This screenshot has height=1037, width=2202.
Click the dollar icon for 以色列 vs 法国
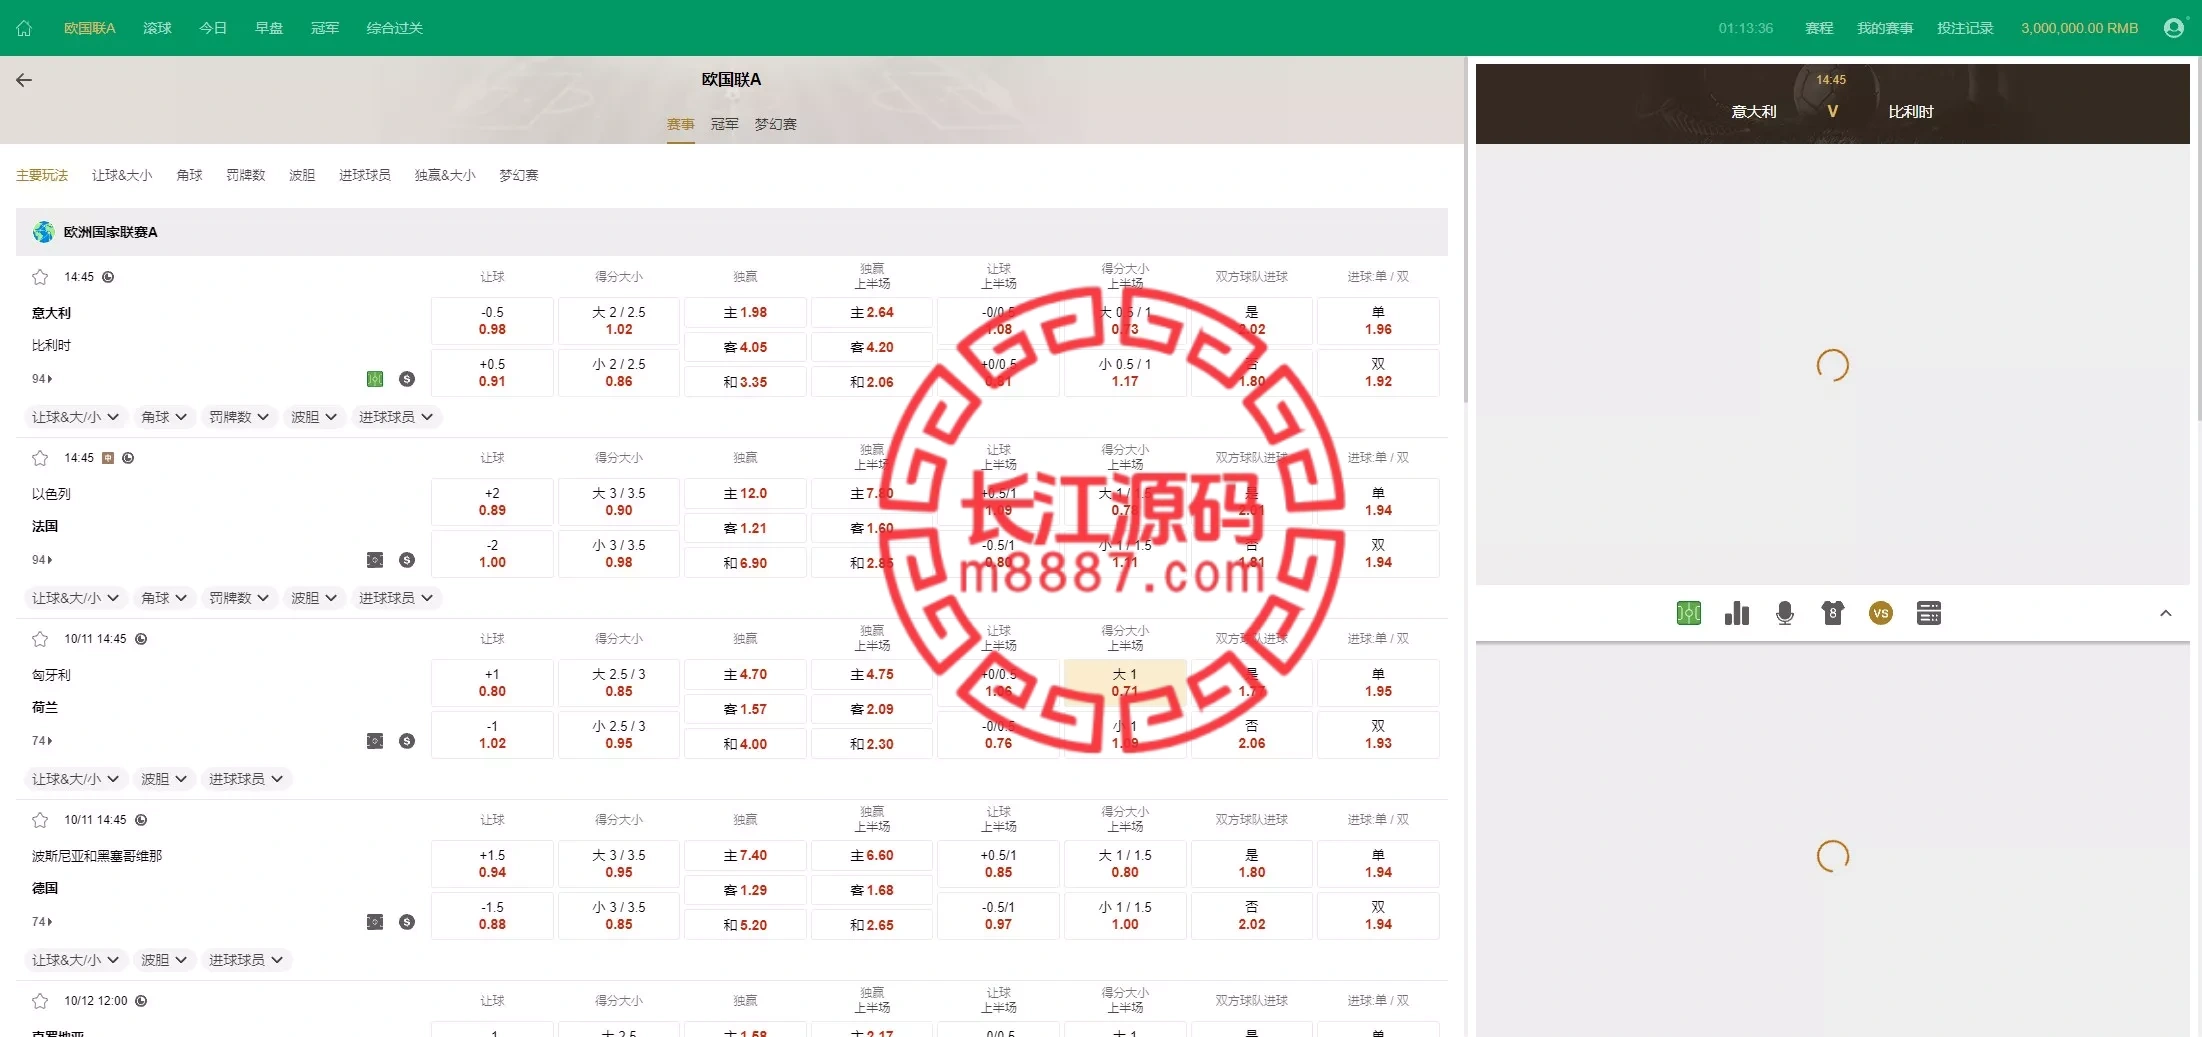407,560
